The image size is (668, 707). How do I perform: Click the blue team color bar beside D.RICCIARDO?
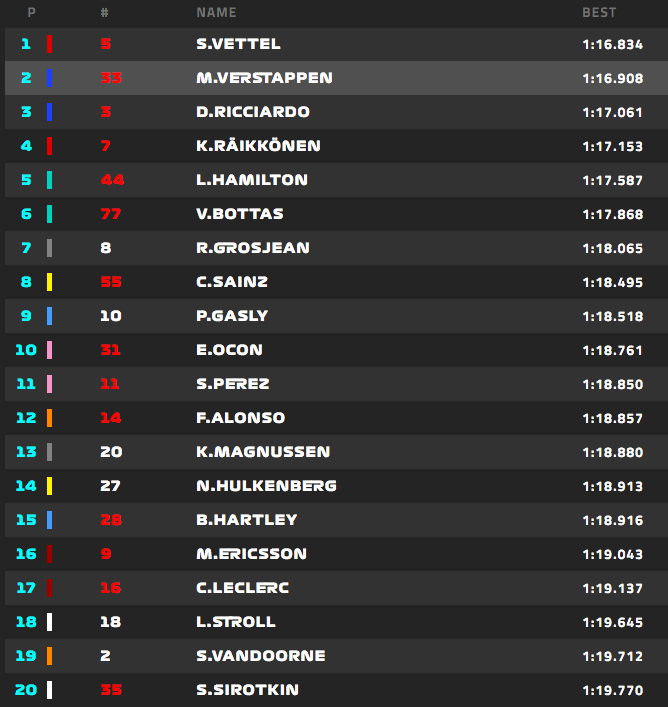(49, 112)
